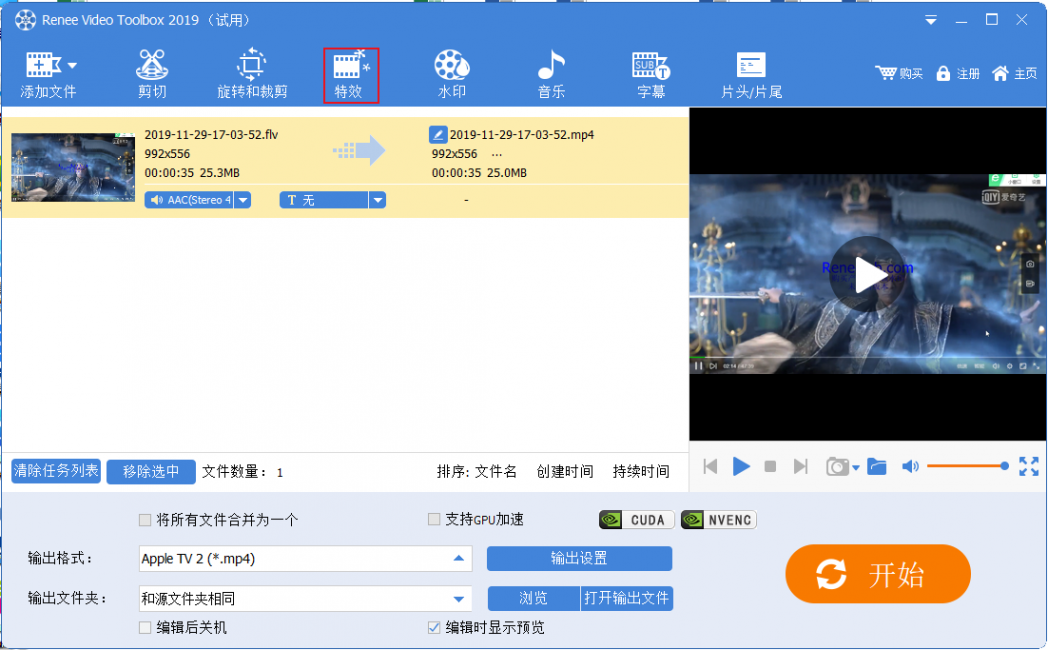Uncheck 编辑时显示预览 checkbox
This screenshot has width=1048, height=650.
[x=434, y=627]
